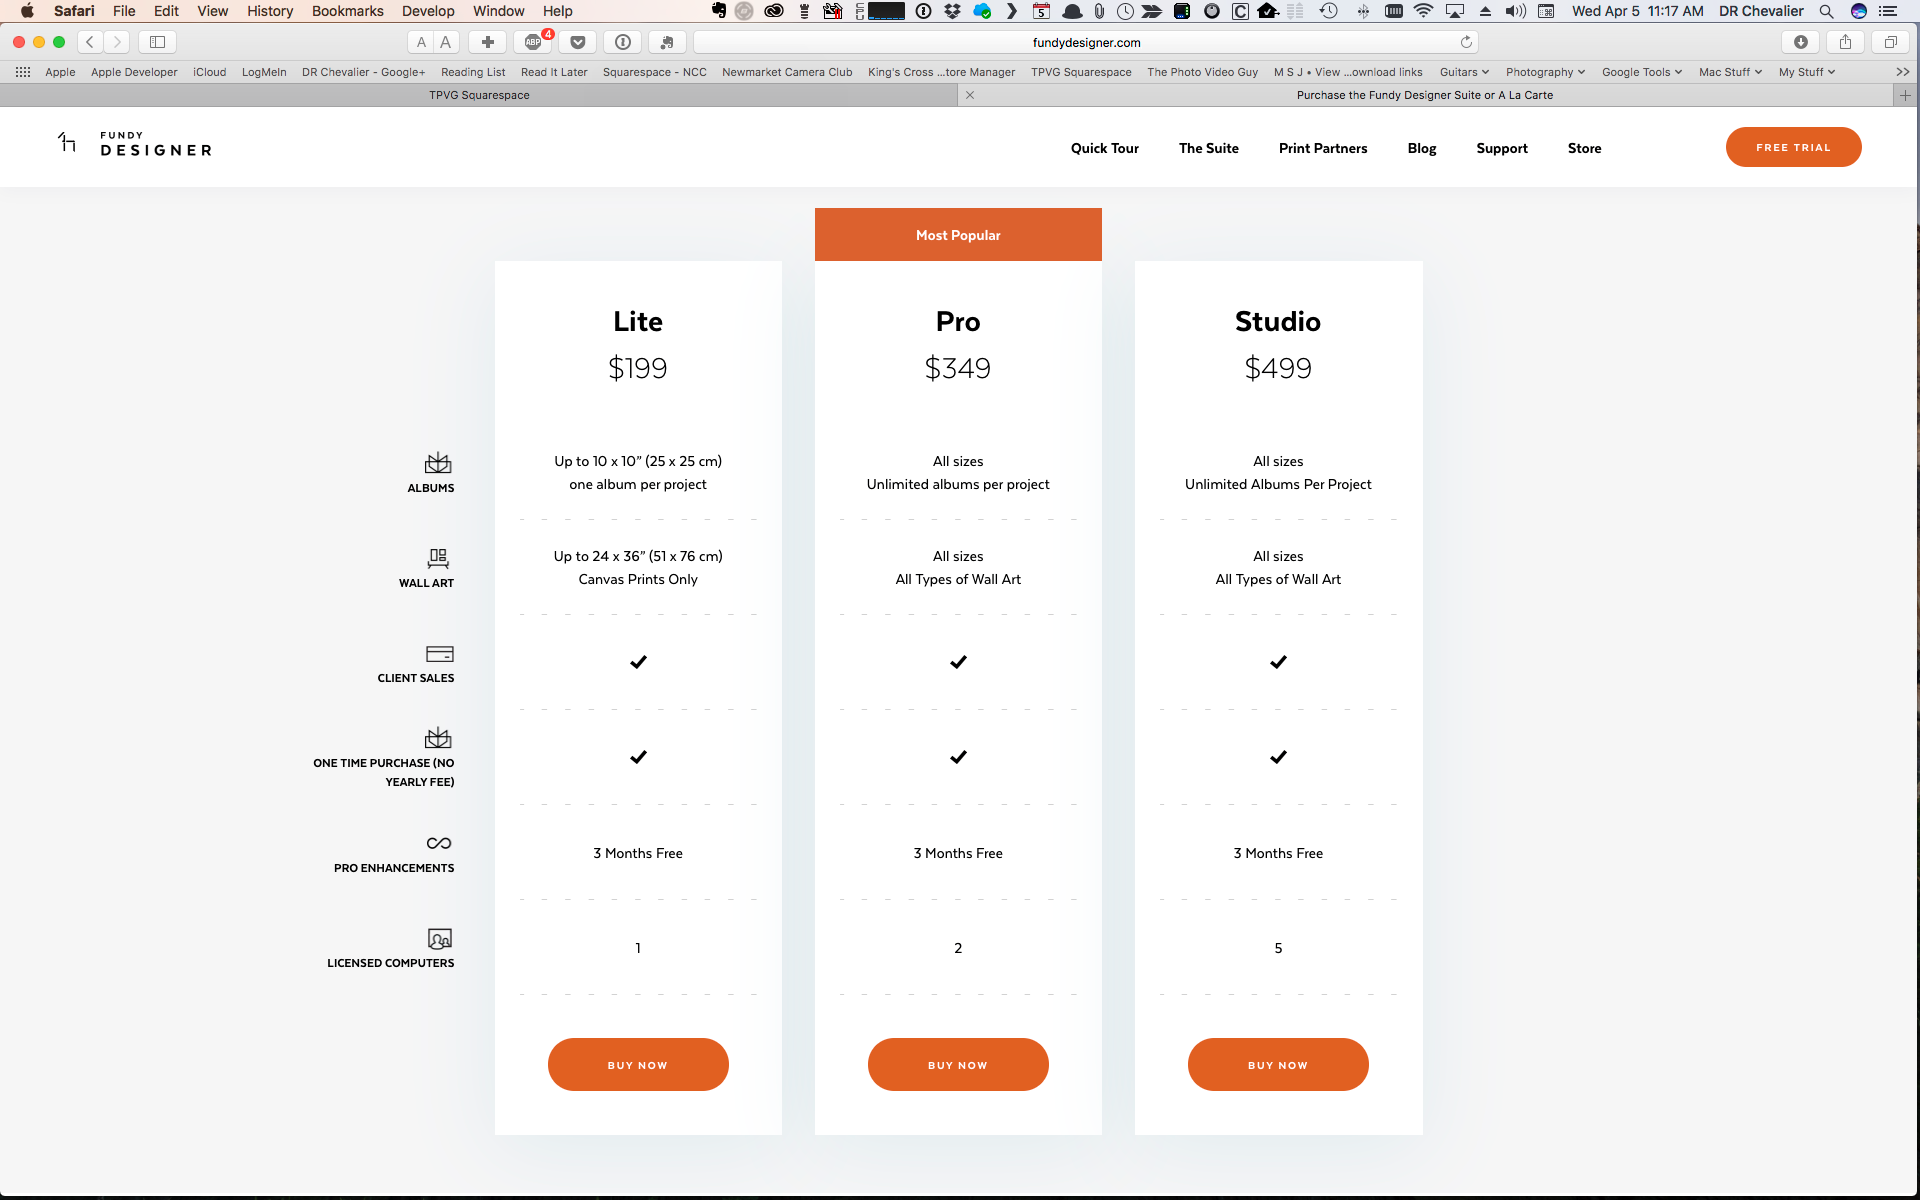Show all tabs overview button
Viewport: 1920px width, 1200px height.
tap(1890, 42)
